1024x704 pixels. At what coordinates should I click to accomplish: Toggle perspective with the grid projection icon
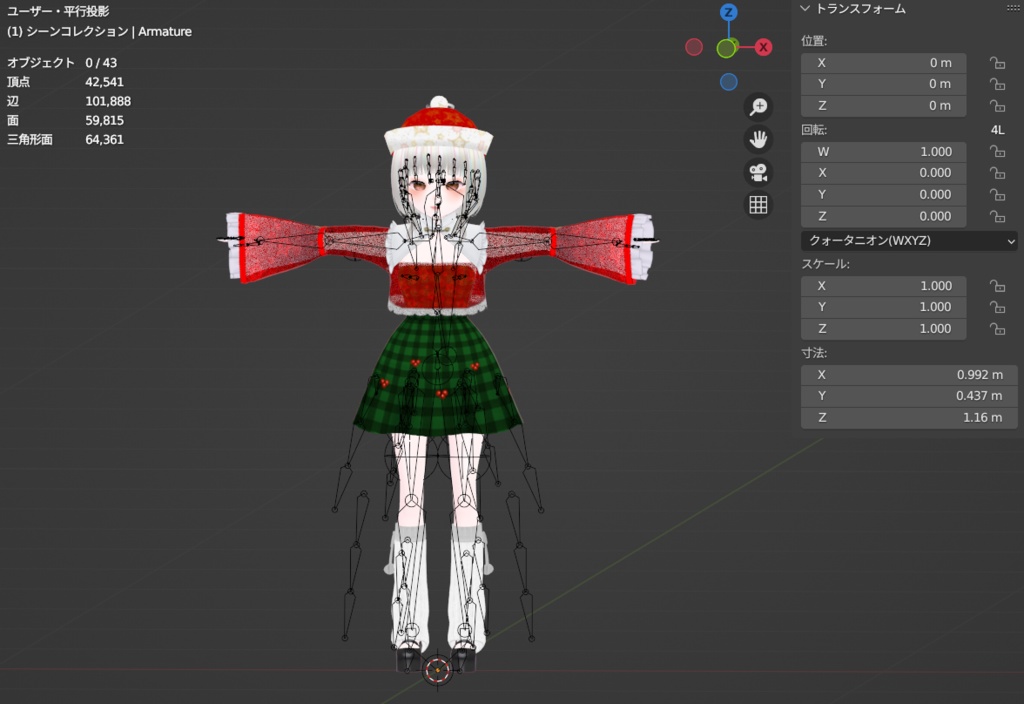758,205
